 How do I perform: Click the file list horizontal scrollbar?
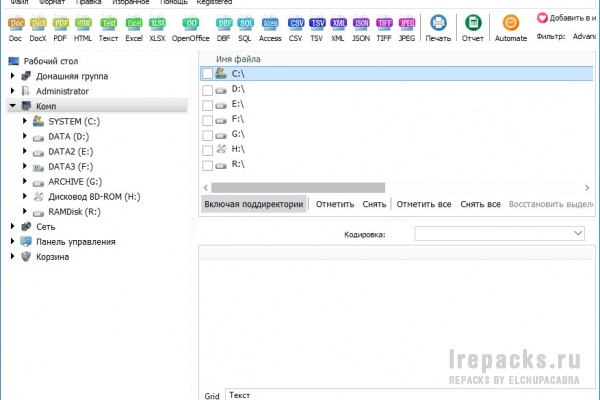tap(298, 188)
